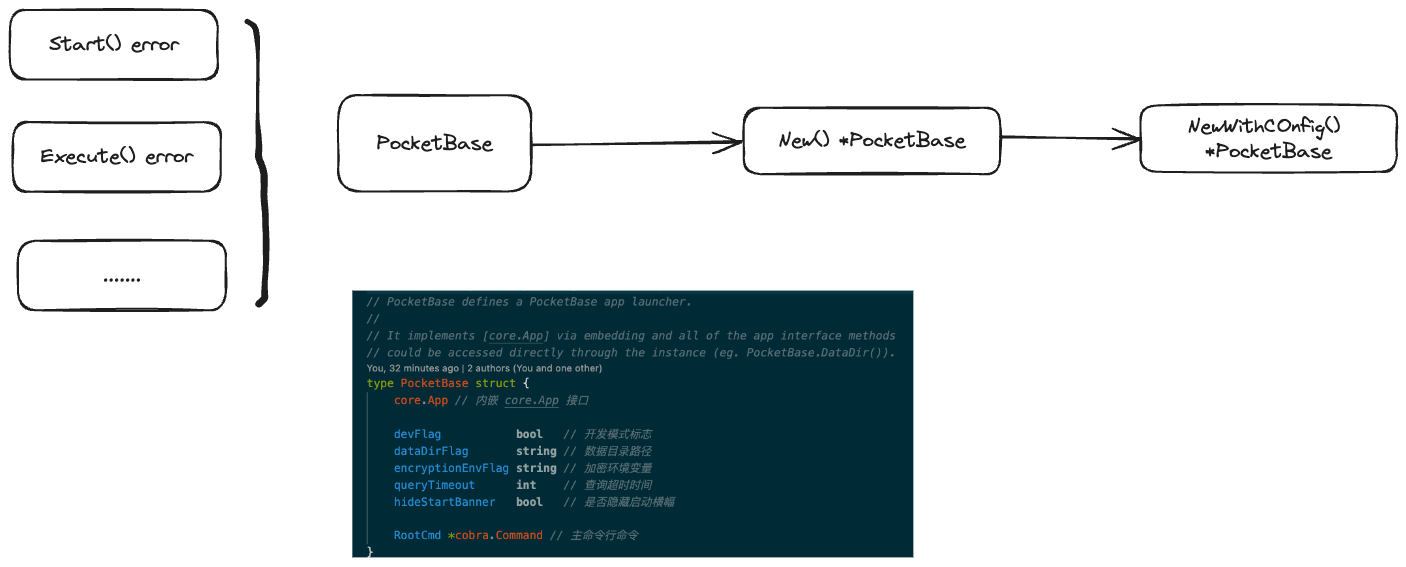Click the "// 加密环境变量" comment

608,468
